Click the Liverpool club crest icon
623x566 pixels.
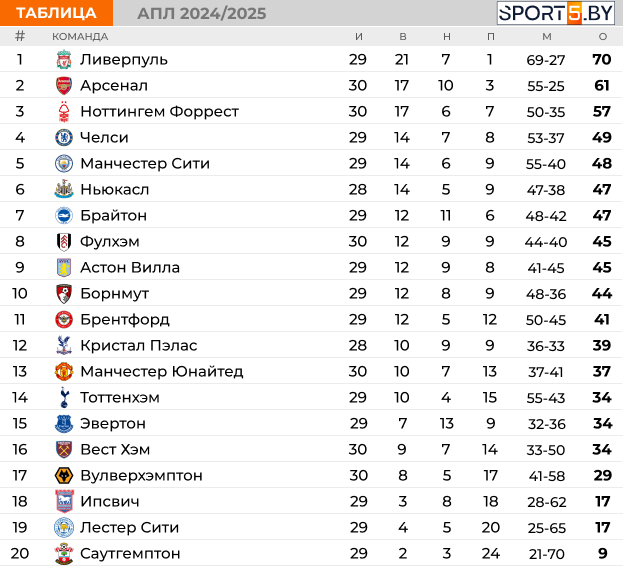coord(64,60)
